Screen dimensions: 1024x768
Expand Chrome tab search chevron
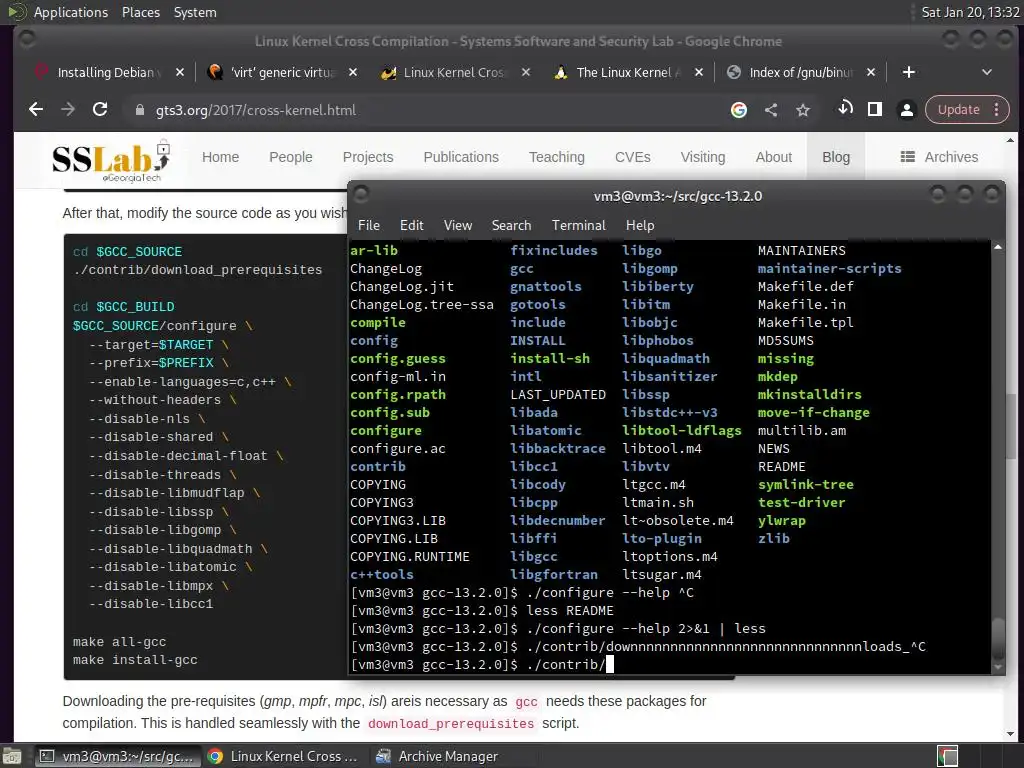pyautogui.click(x=987, y=72)
